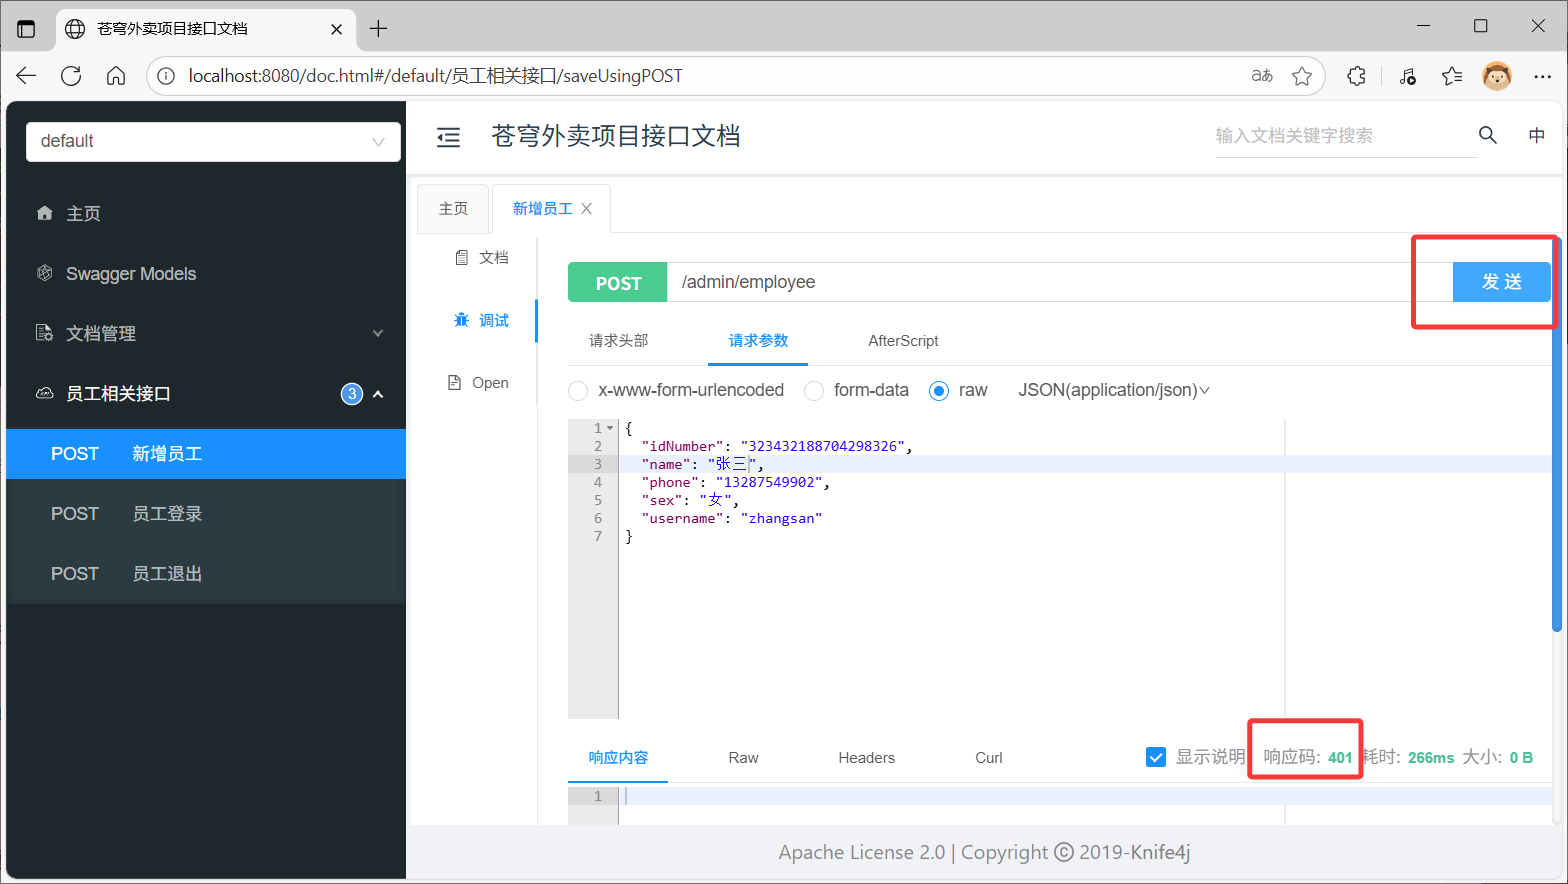Screen dimensions: 1568x884
Task: Switch to AfterScript tab
Action: coord(903,341)
